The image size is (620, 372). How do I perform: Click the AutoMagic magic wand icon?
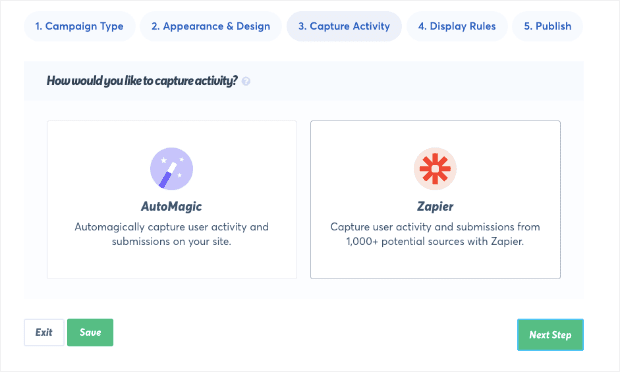(x=171, y=169)
